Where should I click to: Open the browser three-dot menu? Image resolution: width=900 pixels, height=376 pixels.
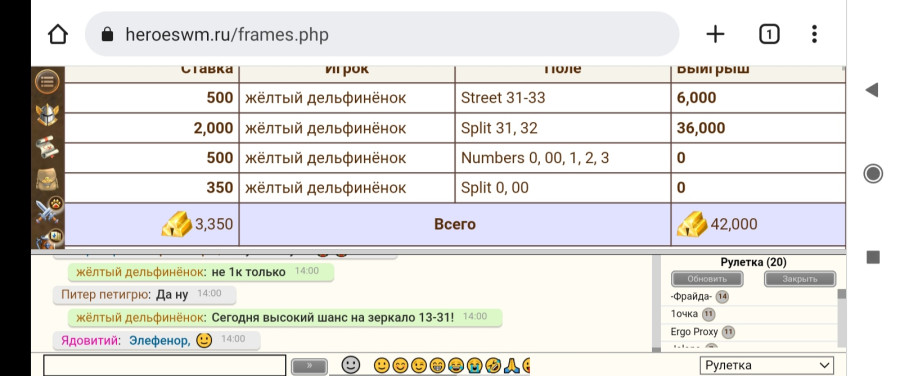pos(814,34)
